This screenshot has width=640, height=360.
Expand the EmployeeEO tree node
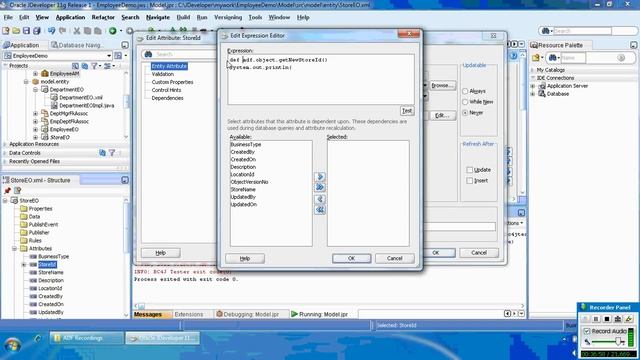click(x=36, y=129)
